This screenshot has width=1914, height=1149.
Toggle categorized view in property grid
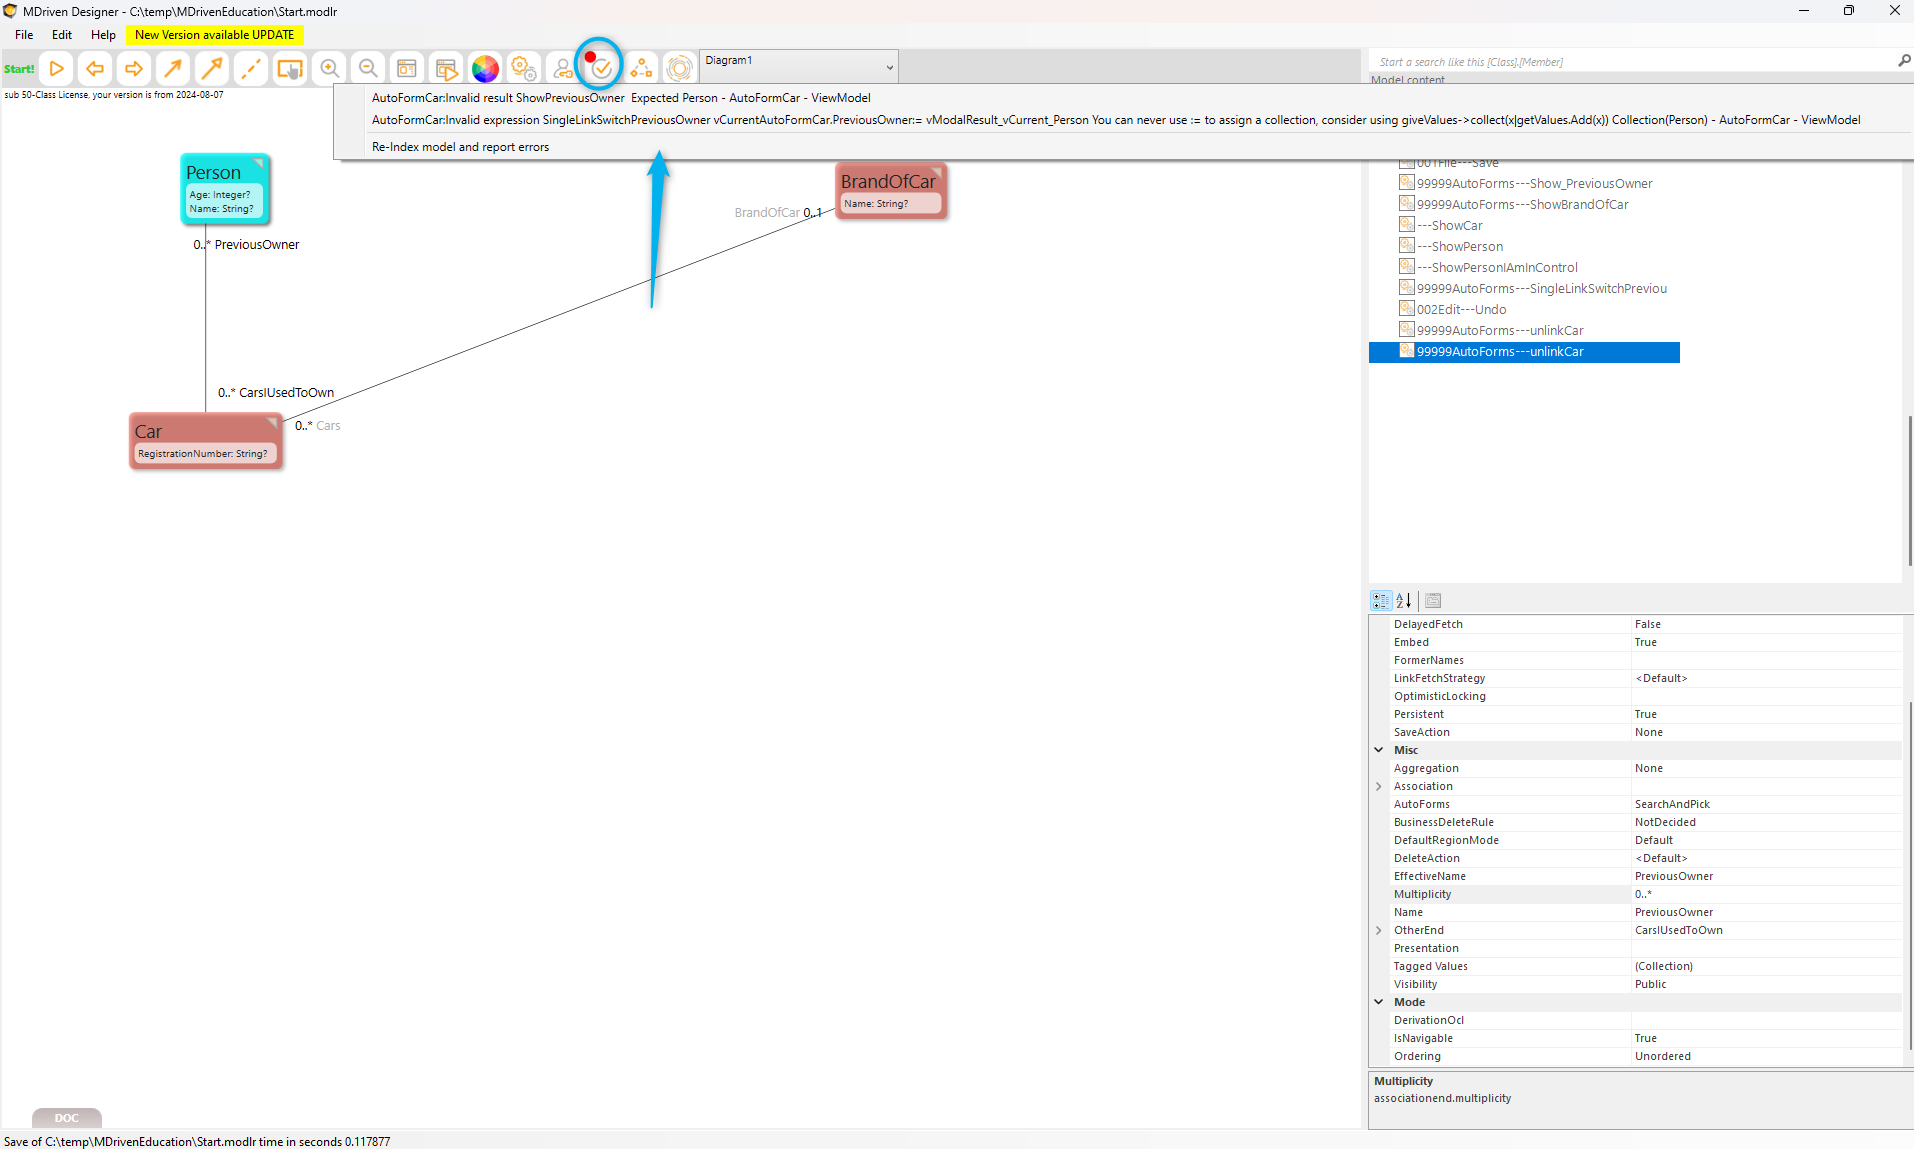click(x=1381, y=601)
